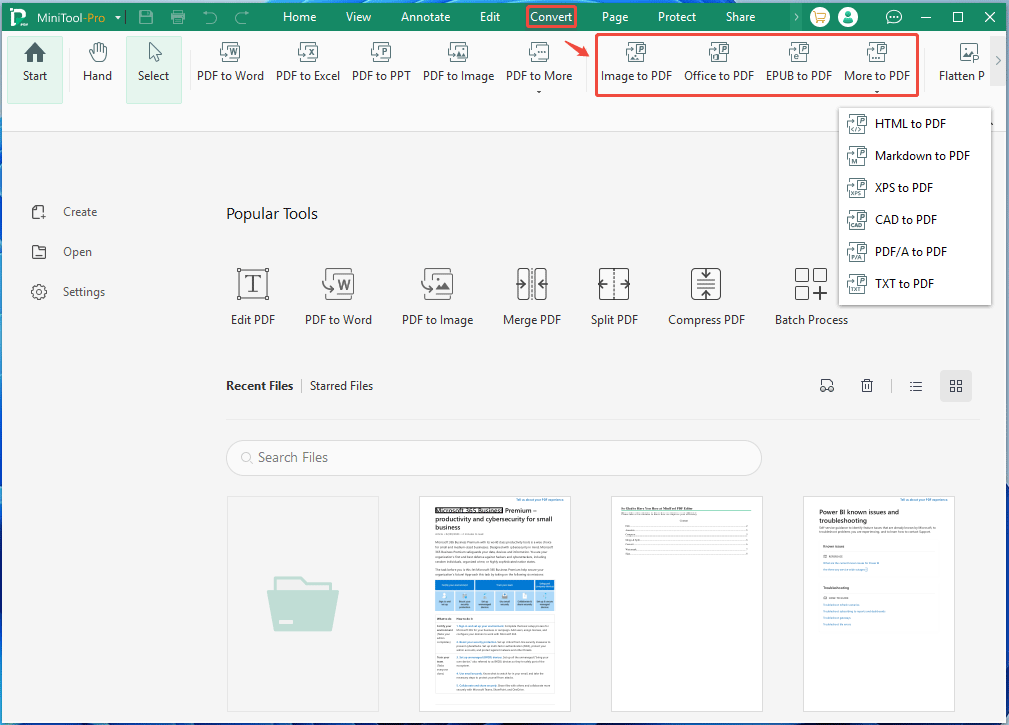
Task: Switch to the Convert ribbon tab
Action: (x=551, y=16)
